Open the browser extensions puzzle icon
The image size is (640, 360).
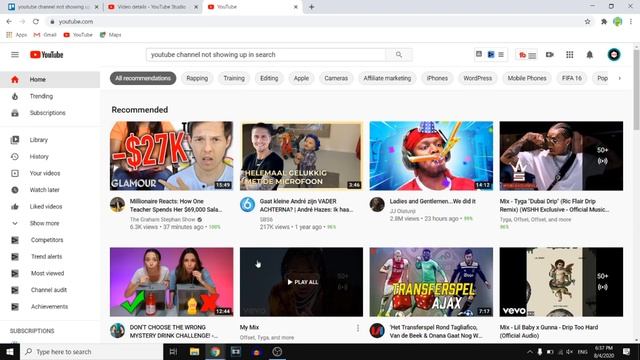[x=604, y=22]
